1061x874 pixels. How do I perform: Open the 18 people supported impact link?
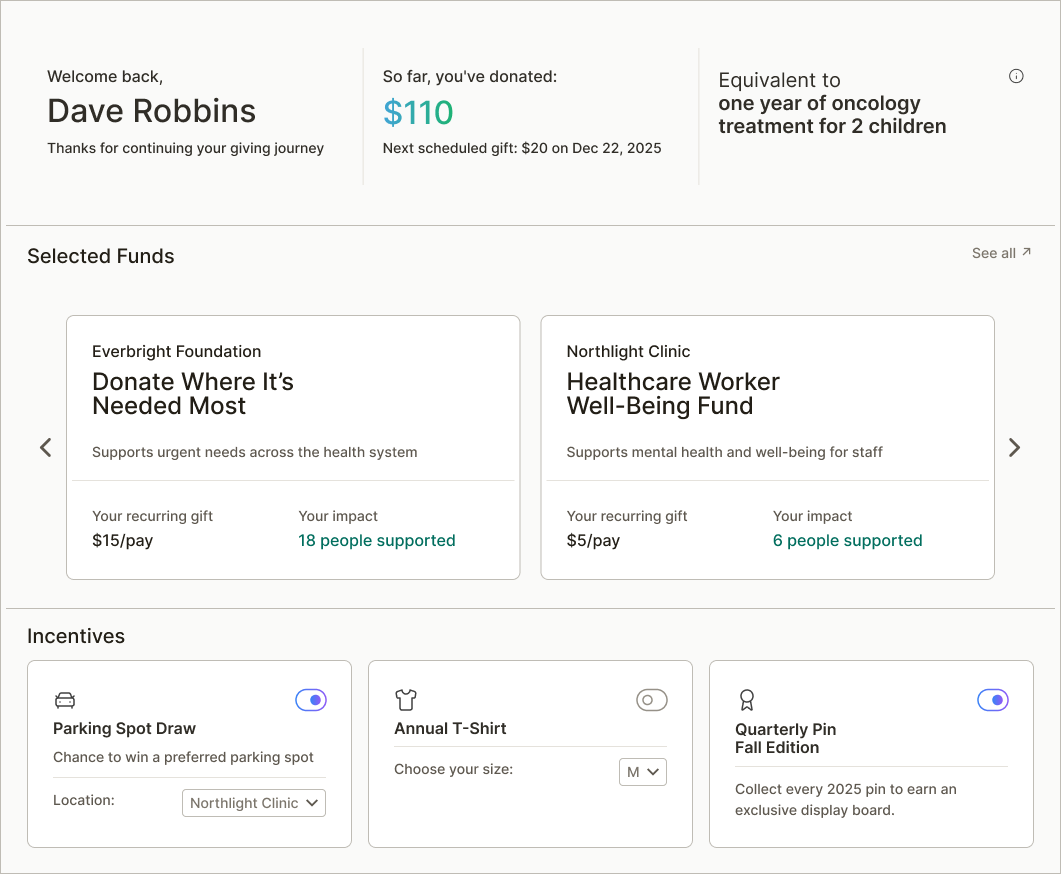coord(377,540)
